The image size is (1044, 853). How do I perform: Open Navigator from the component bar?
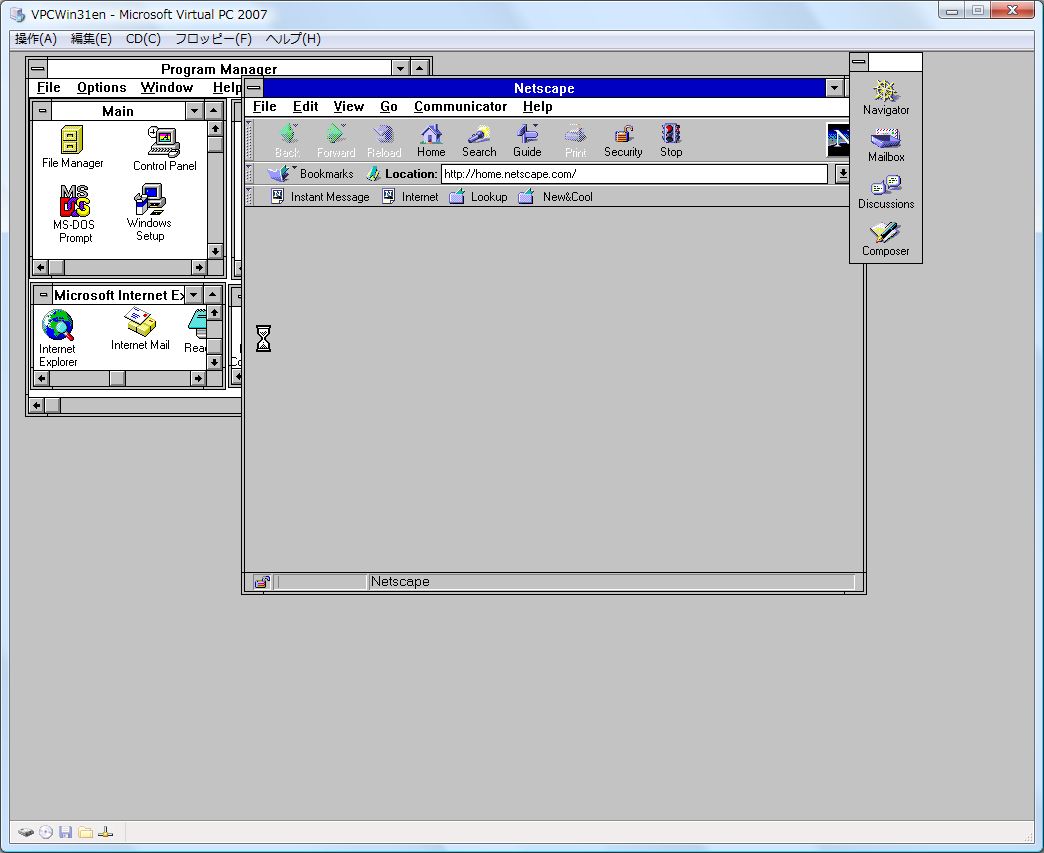886,97
